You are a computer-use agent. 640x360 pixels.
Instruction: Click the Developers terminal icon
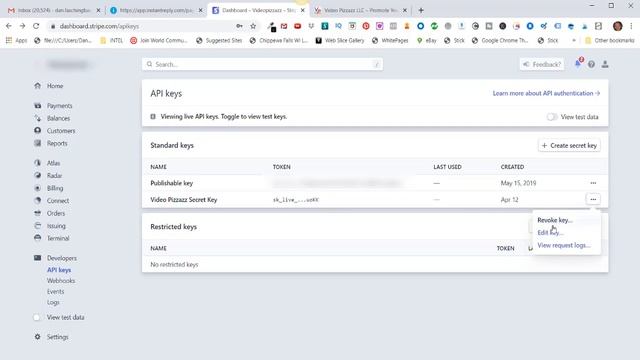(38, 258)
